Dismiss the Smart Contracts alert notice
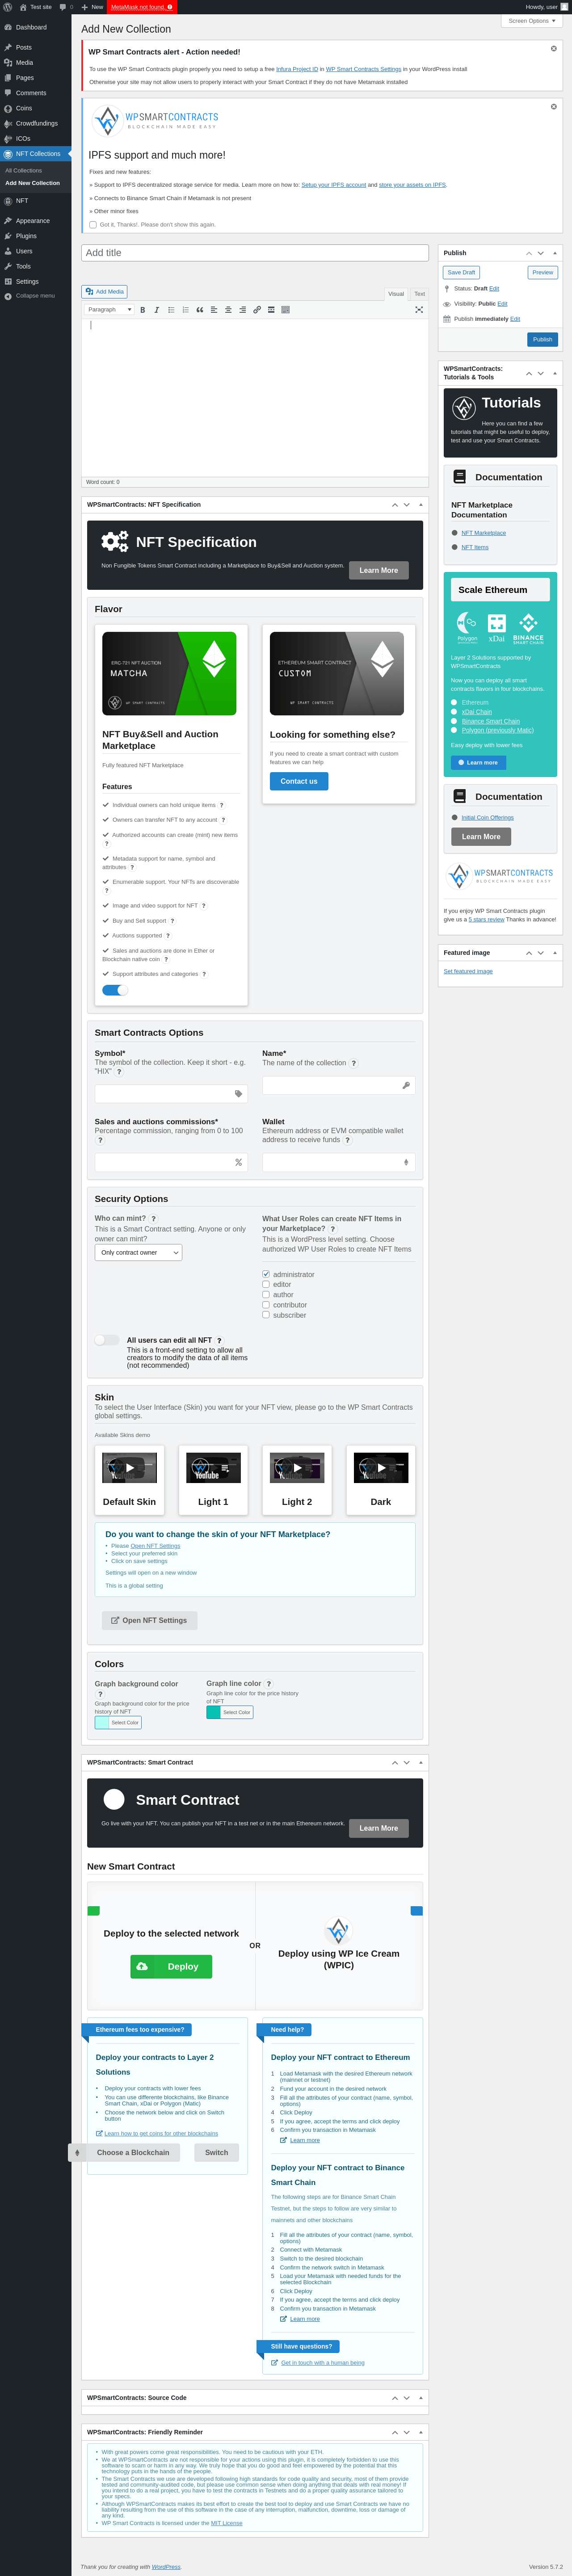This screenshot has width=572, height=2576. click(554, 48)
